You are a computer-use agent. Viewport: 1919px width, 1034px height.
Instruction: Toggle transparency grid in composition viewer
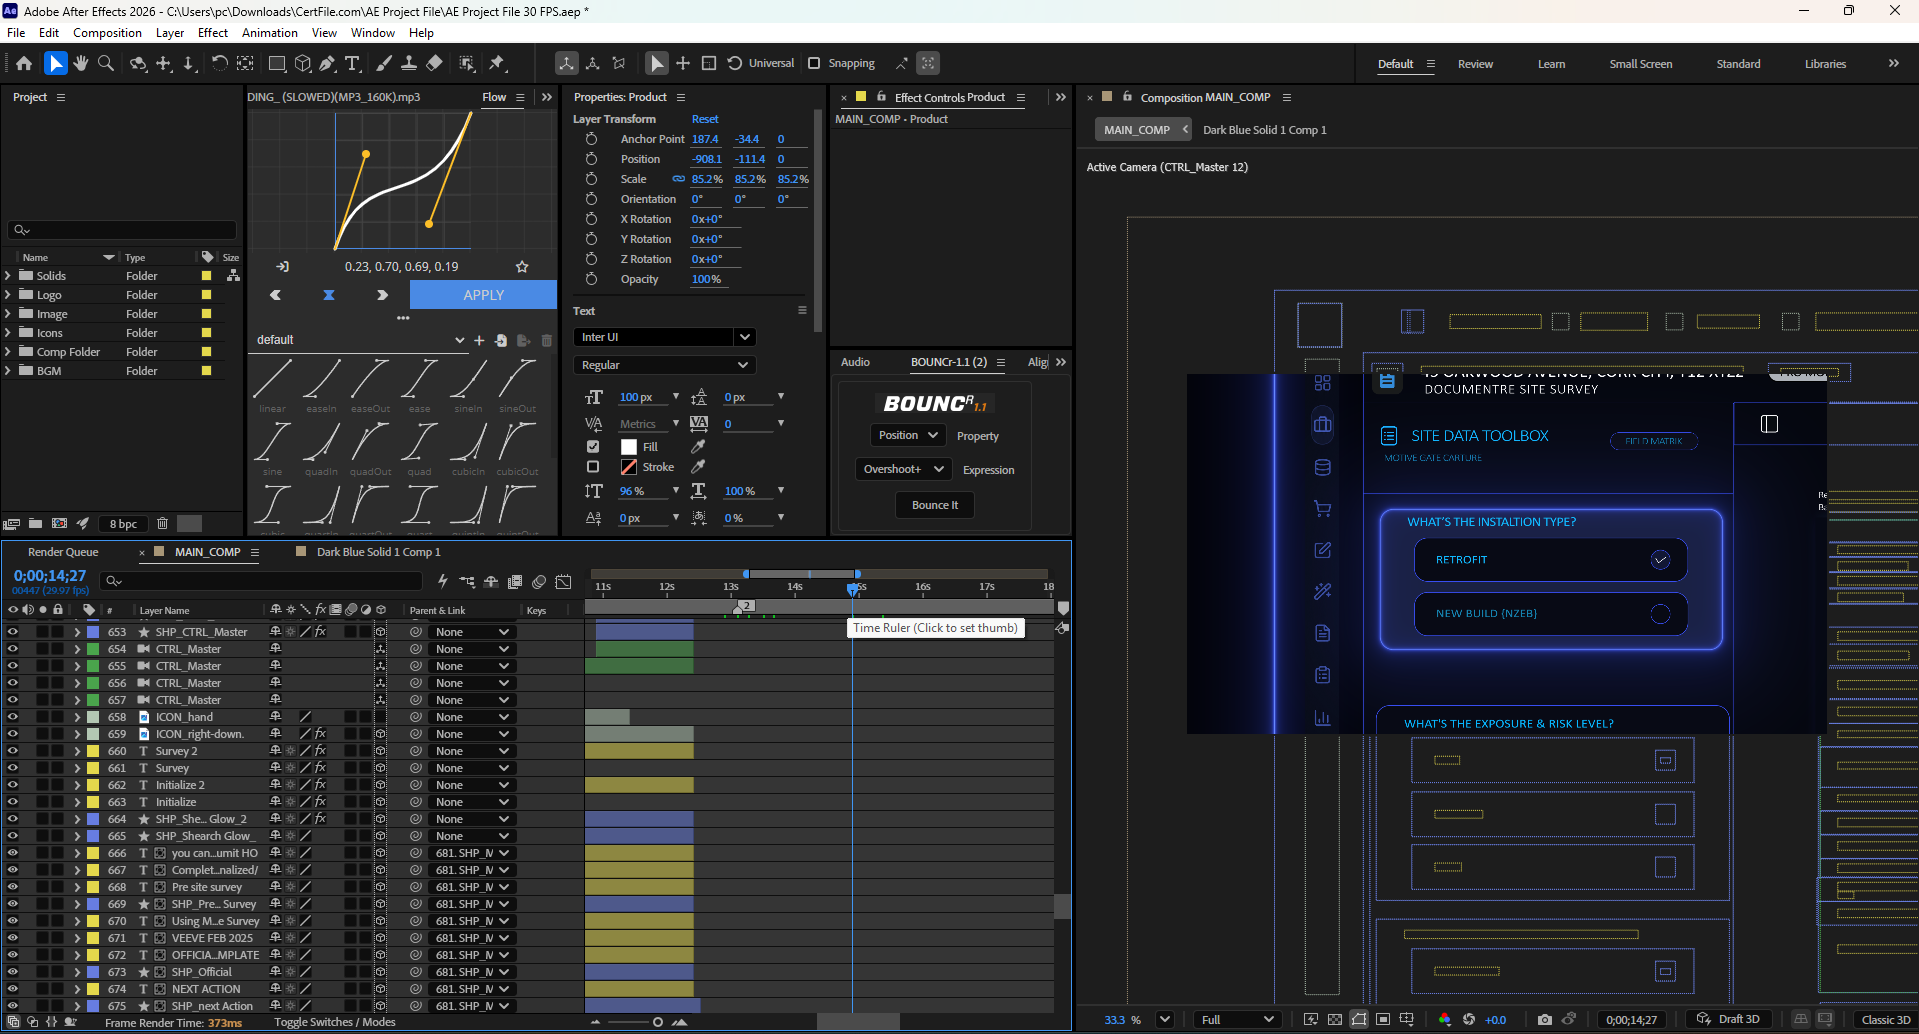coord(1335,1019)
